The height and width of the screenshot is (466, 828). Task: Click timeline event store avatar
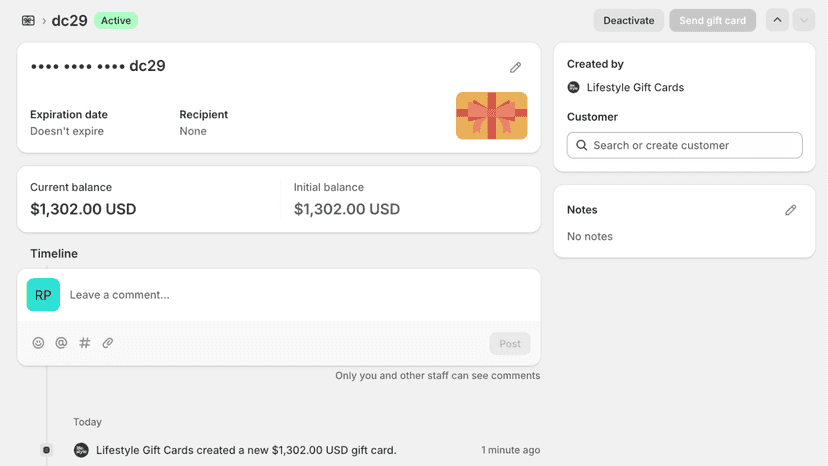tap(81, 450)
